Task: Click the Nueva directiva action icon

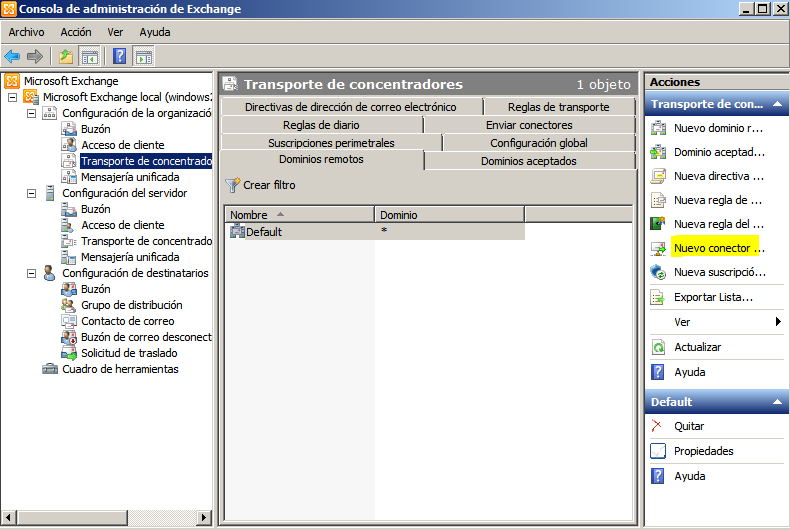Action: click(658, 176)
